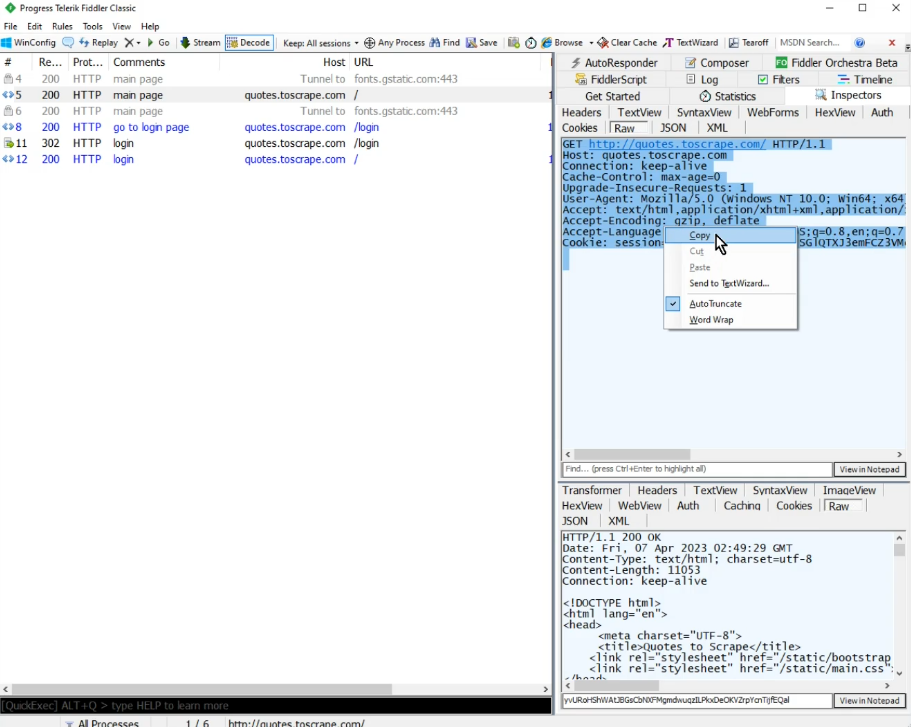This screenshot has width=911, height=727.
Task: Switch to the AutoResponder tab
Action: click(614, 63)
